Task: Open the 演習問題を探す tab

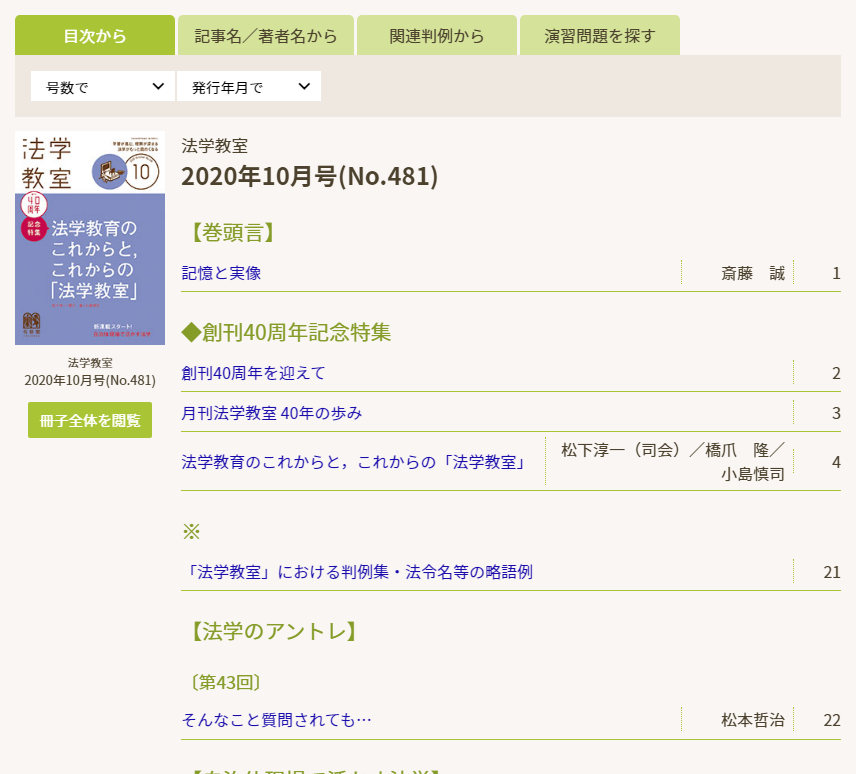Action: pos(599,35)
